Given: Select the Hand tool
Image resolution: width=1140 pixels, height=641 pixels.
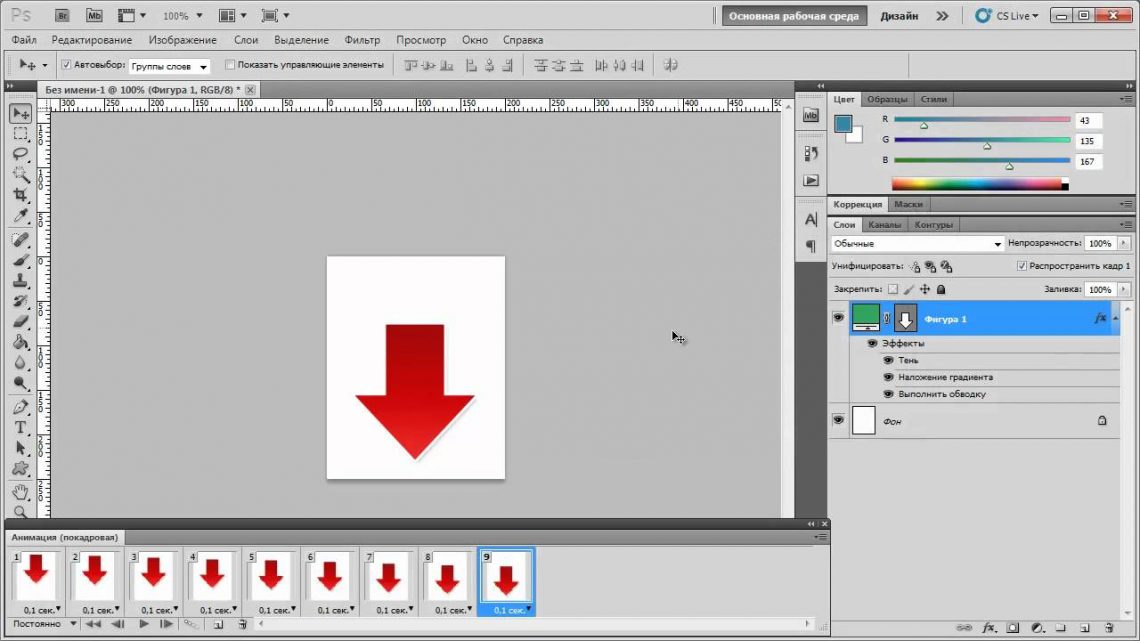Looking at the screenshot, I should [20, 491].
